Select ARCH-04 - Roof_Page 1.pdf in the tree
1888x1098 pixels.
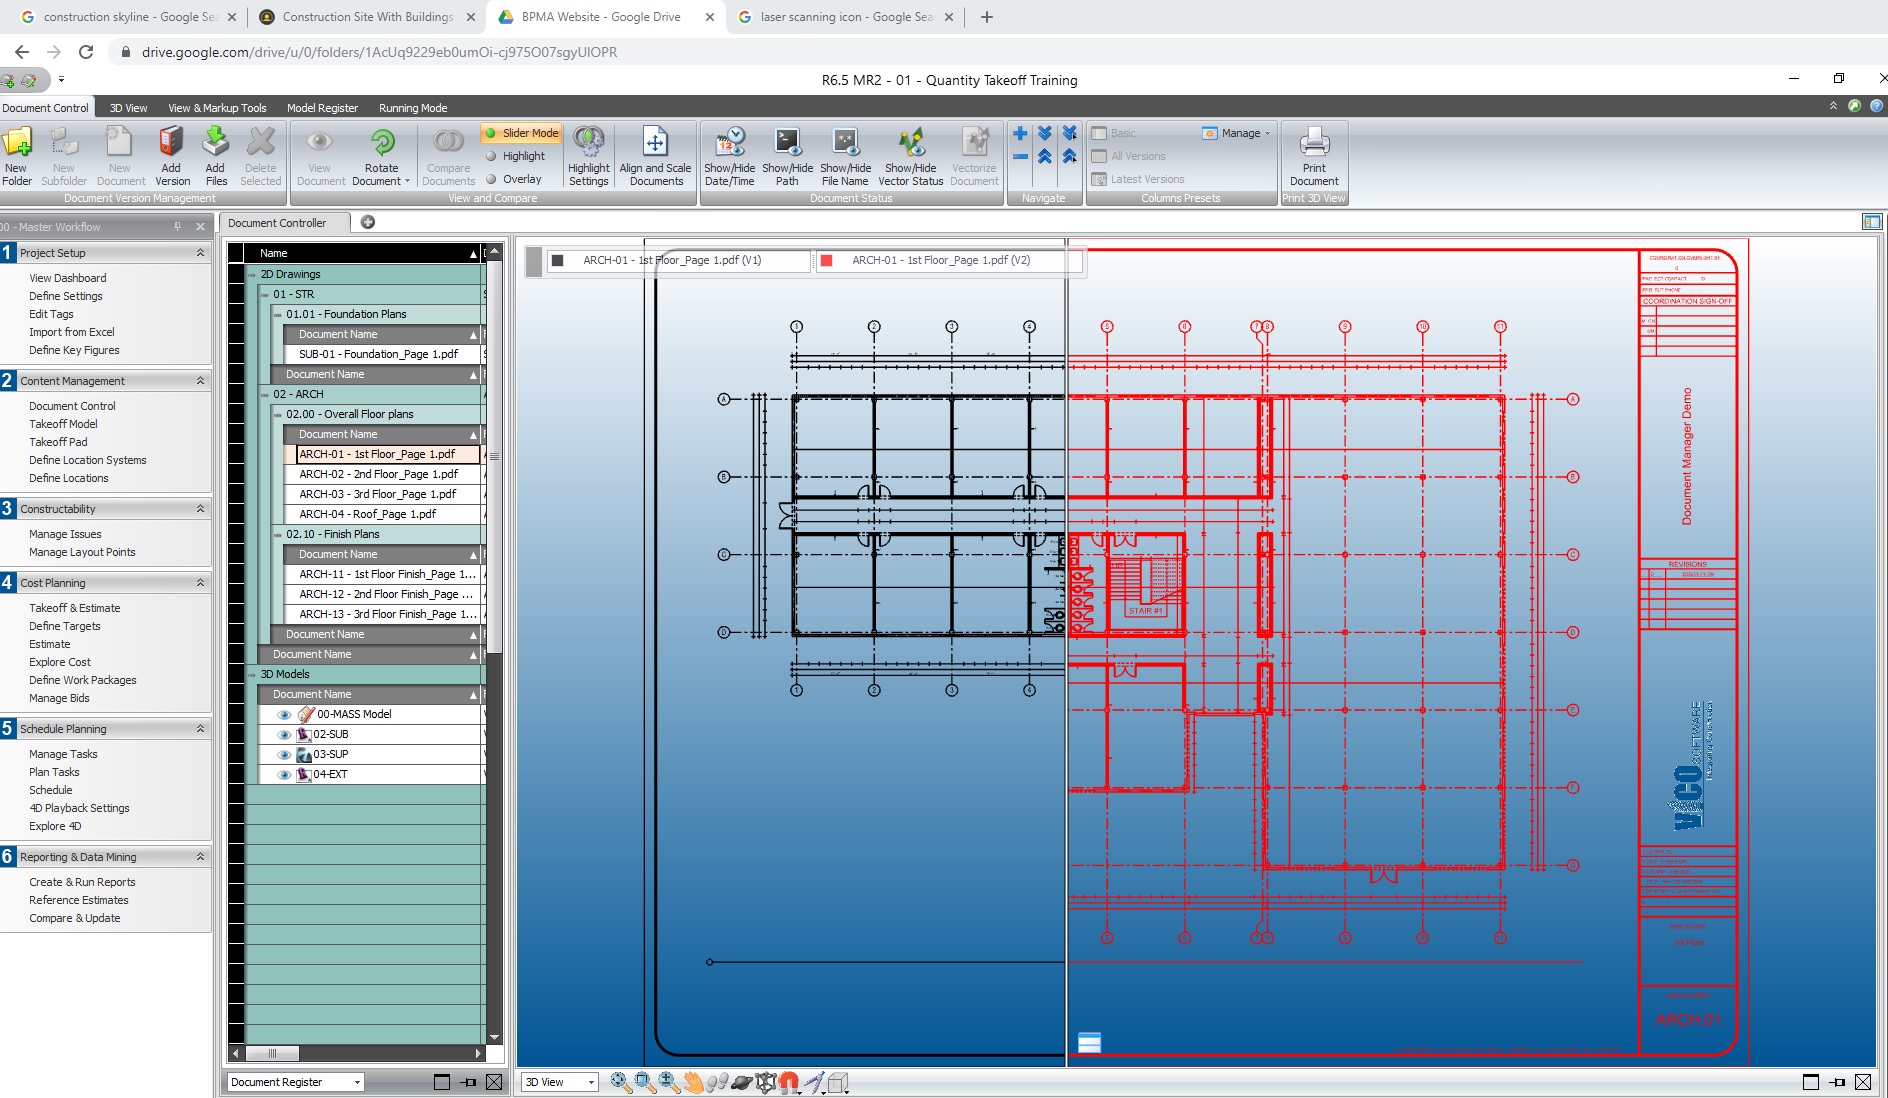[x=368, y=514]
